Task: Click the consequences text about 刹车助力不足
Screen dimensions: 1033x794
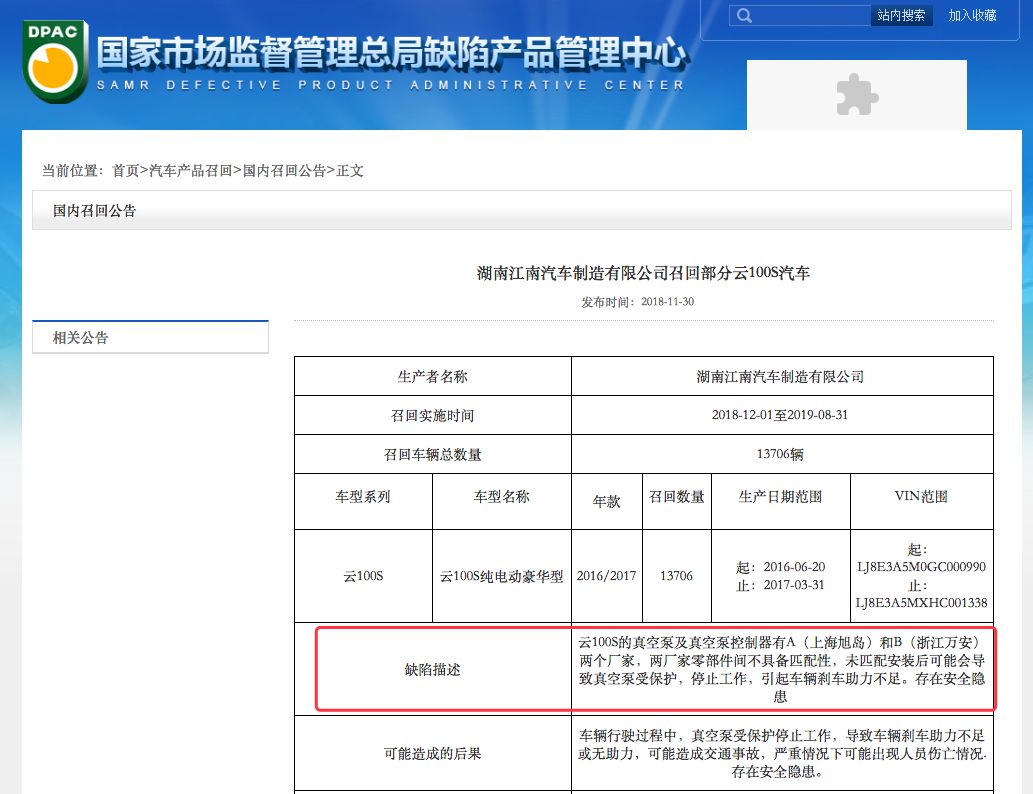Action: tap(781, 753)
